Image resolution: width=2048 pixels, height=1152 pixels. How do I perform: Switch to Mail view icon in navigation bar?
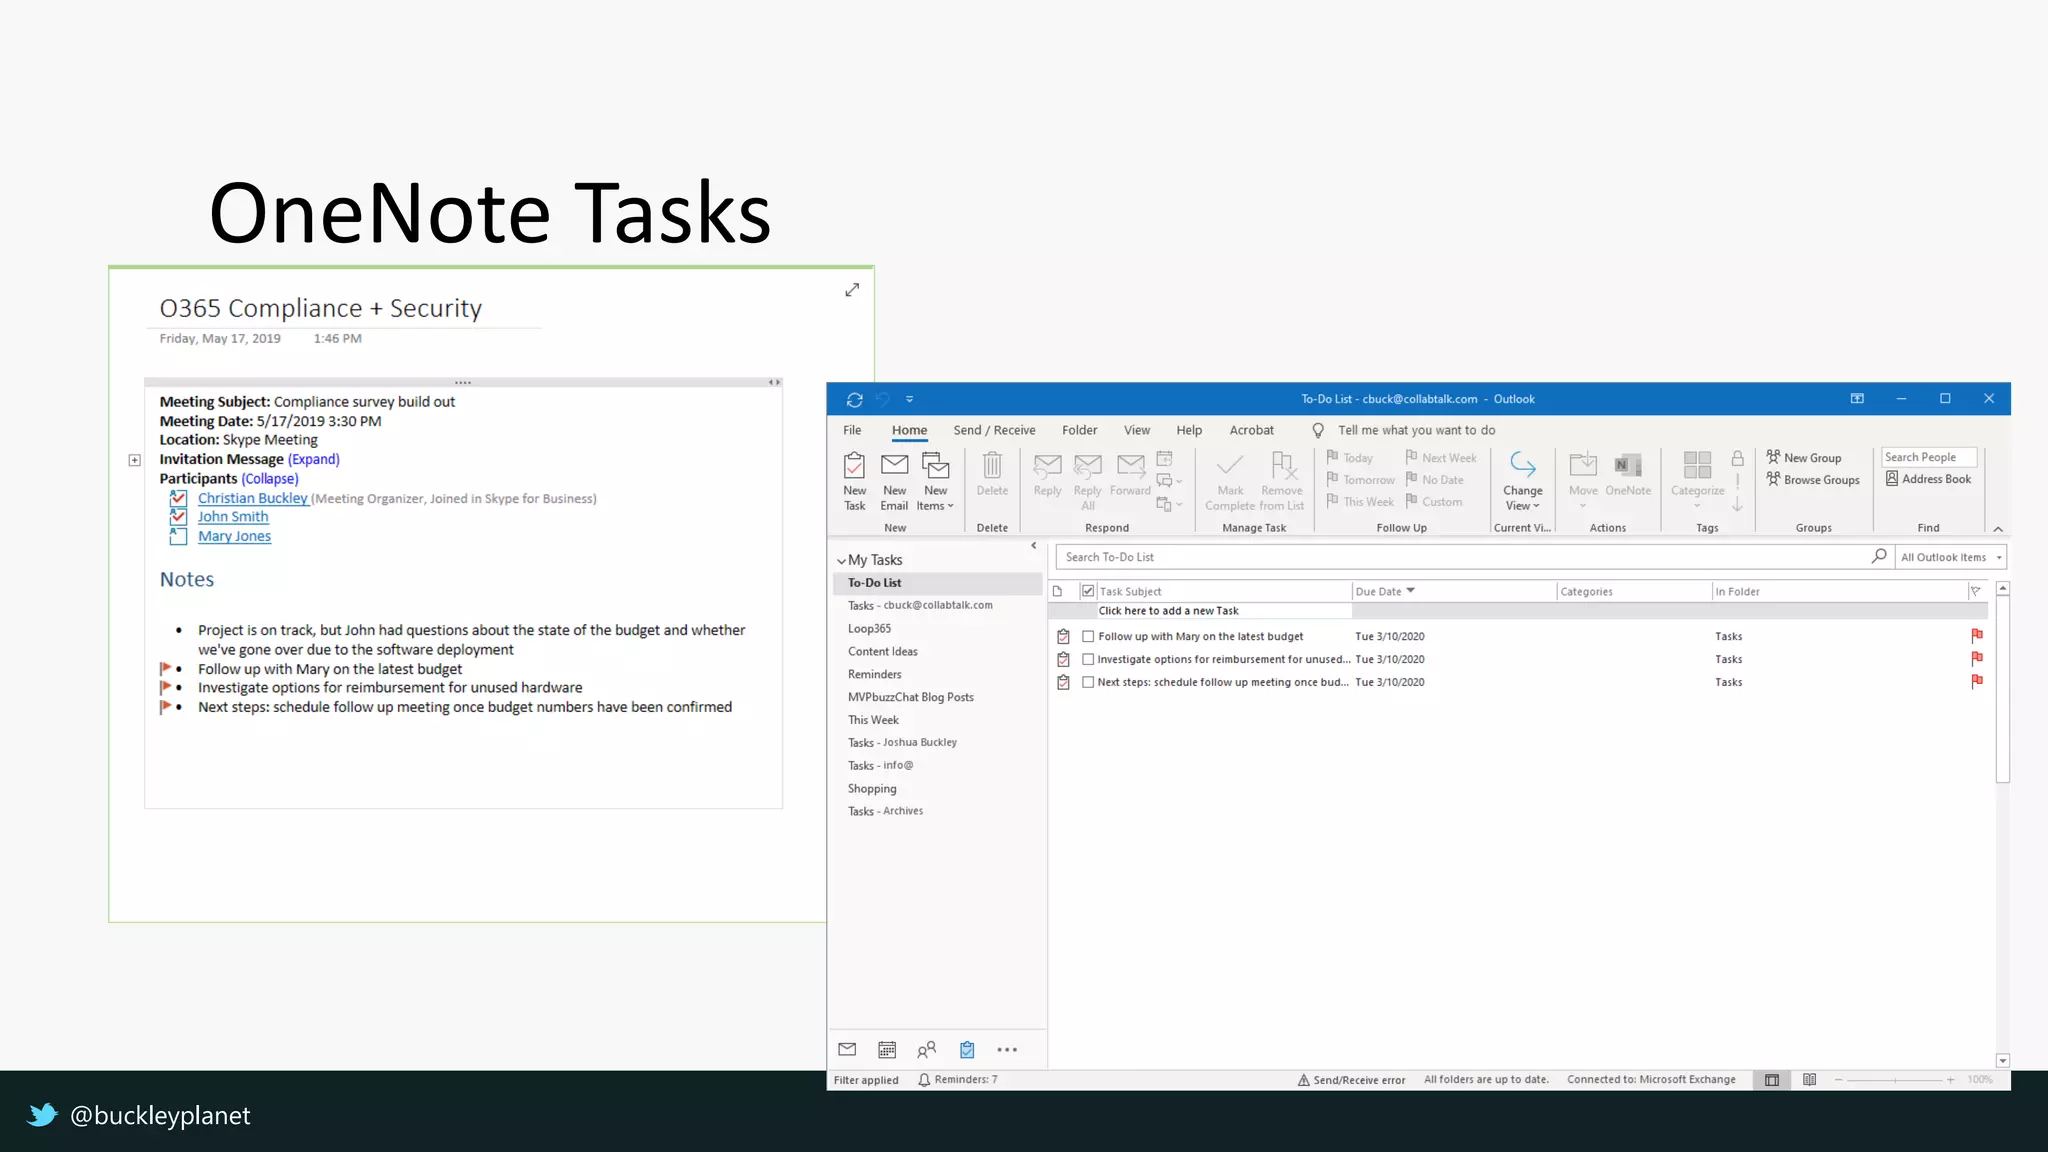[847, 1049]
